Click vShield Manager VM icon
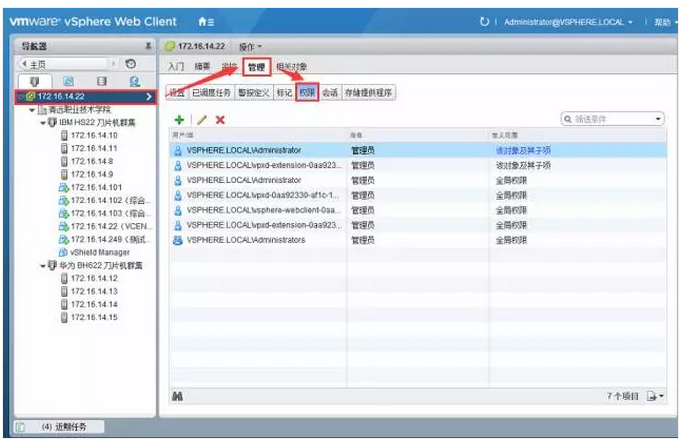The width and height of the screenshot is (683, 445). pyautogui.click(x=63, y=252)
